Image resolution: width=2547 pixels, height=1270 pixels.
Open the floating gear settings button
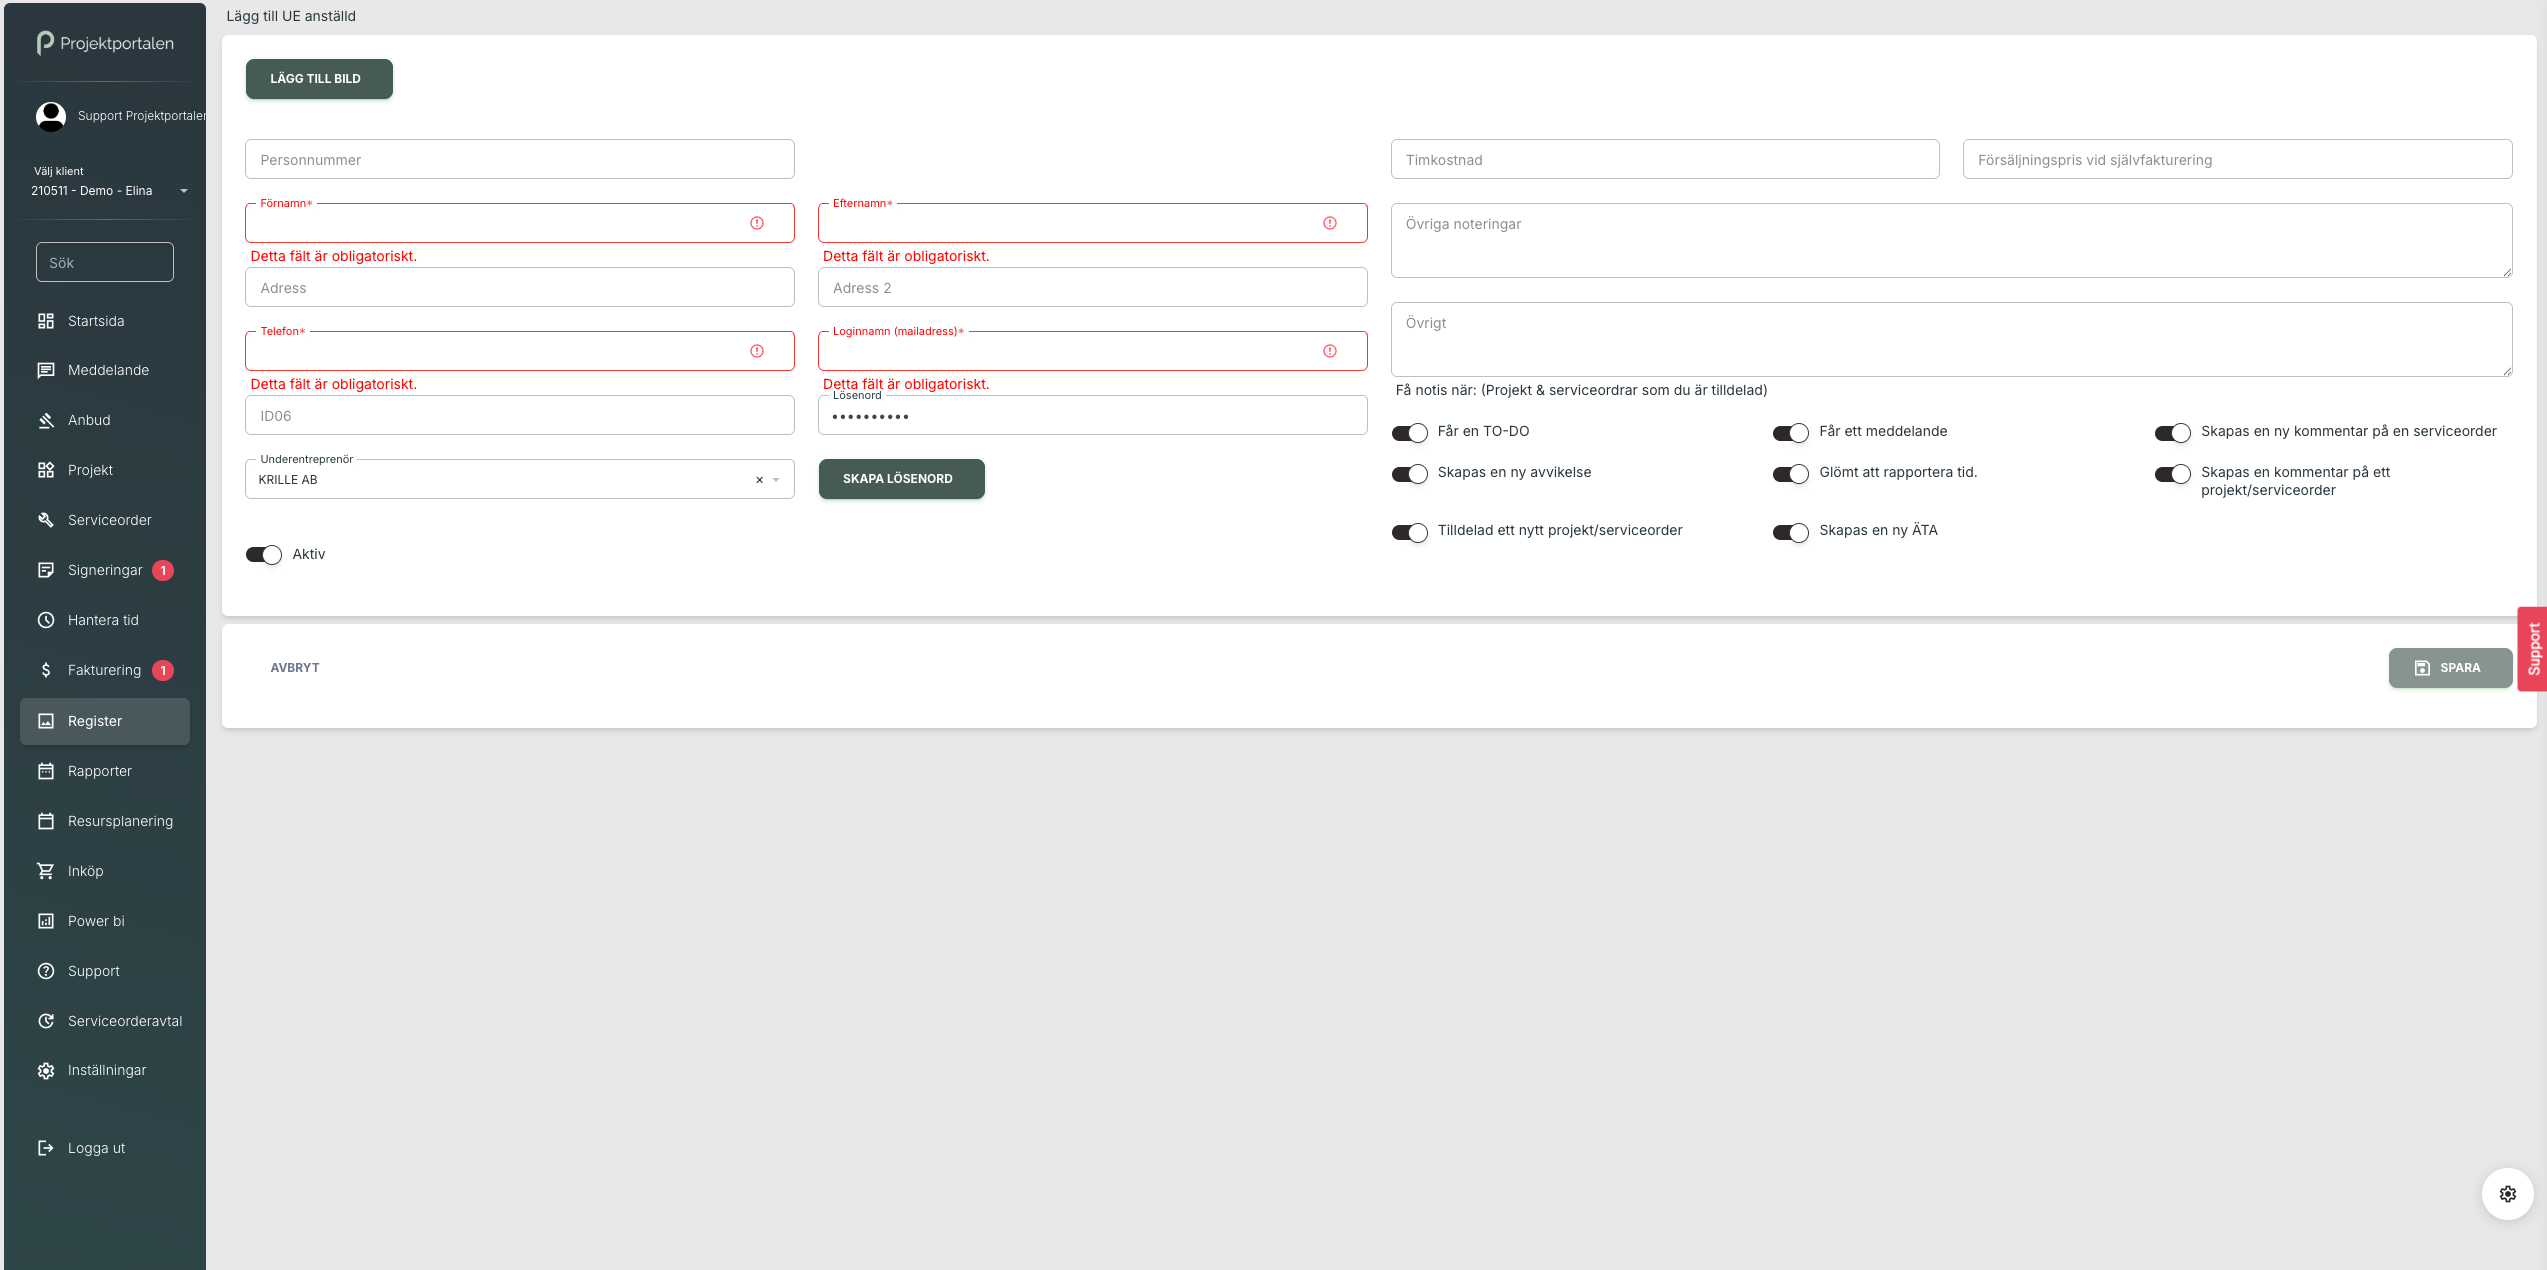2507,1193
